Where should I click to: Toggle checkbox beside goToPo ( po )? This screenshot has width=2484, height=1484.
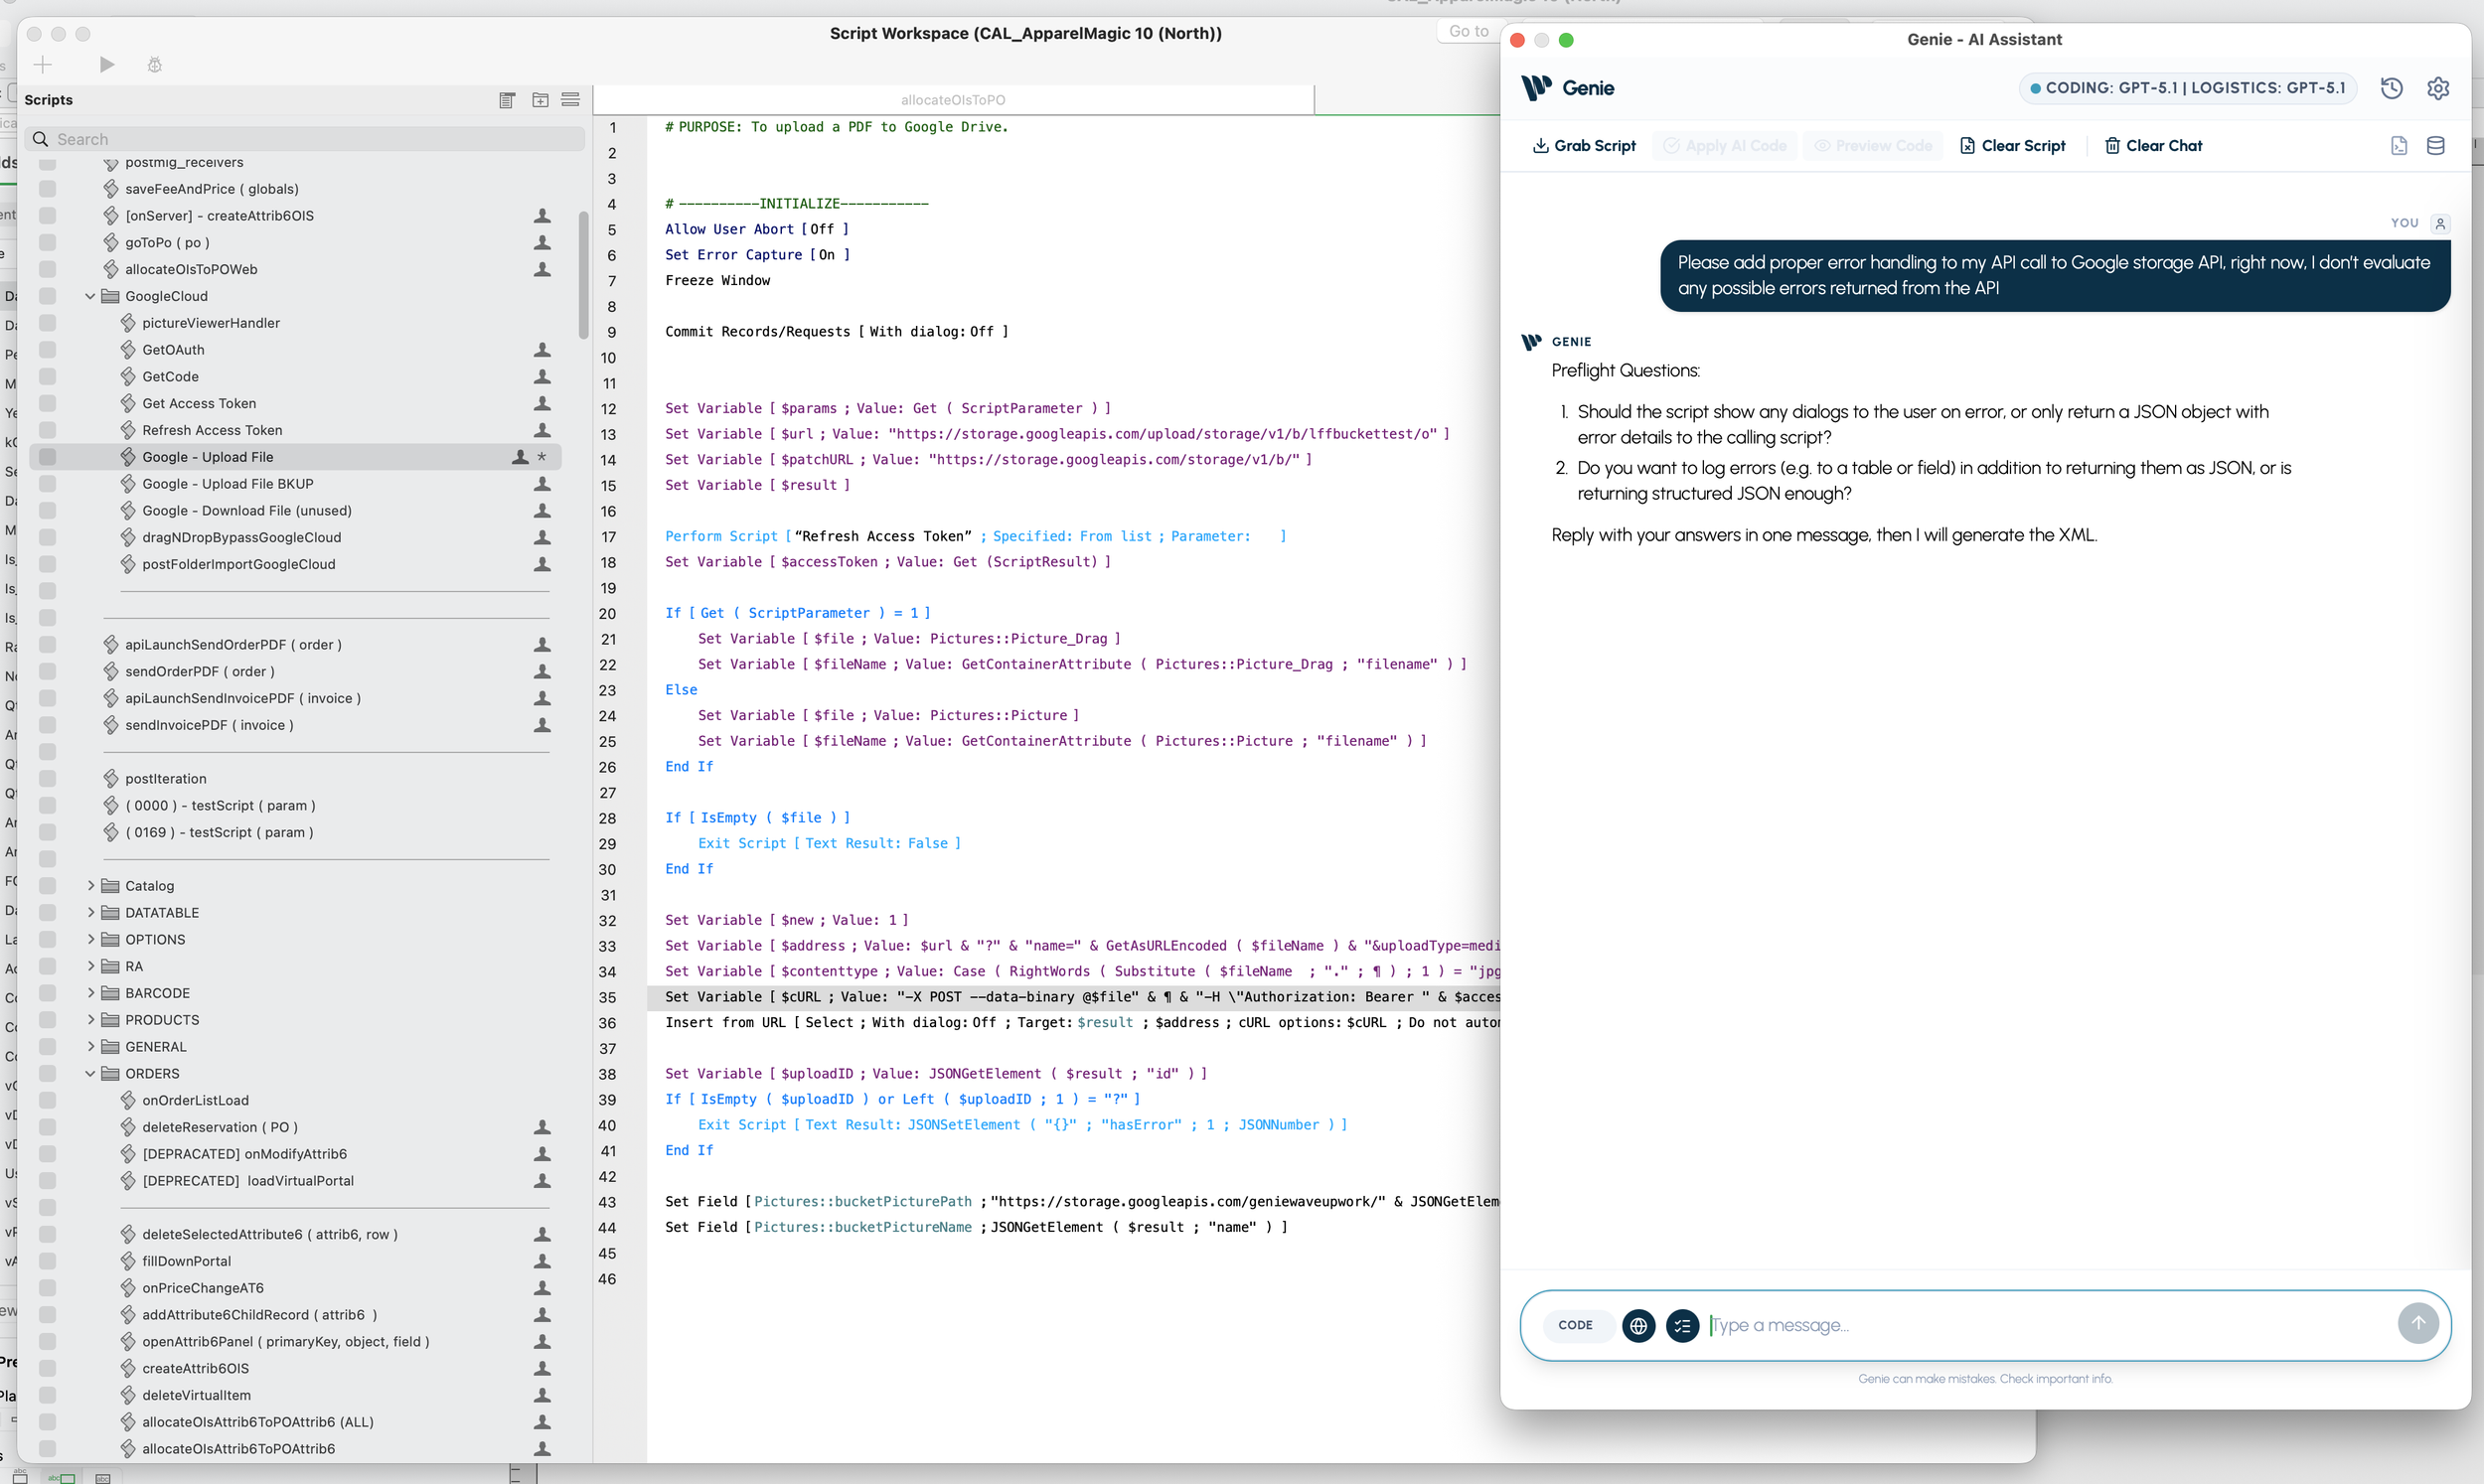(47, 243)
